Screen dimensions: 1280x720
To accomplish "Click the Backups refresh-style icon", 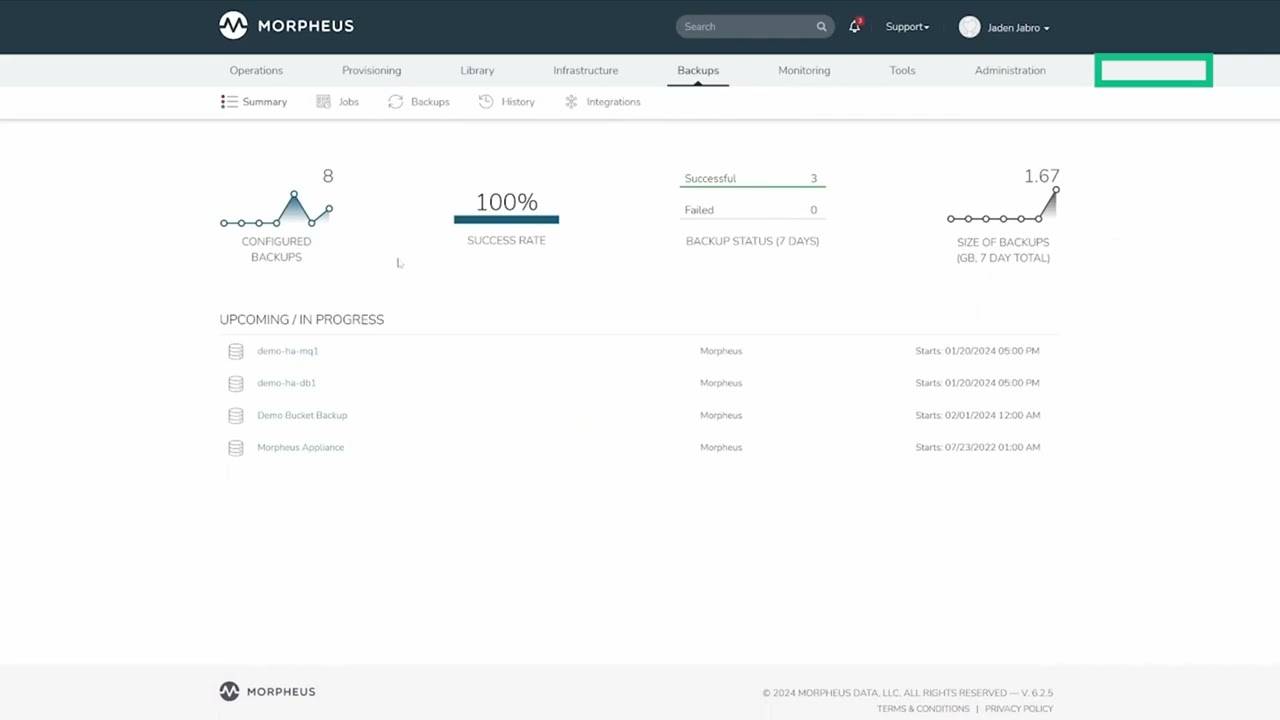I will (395, 102).
